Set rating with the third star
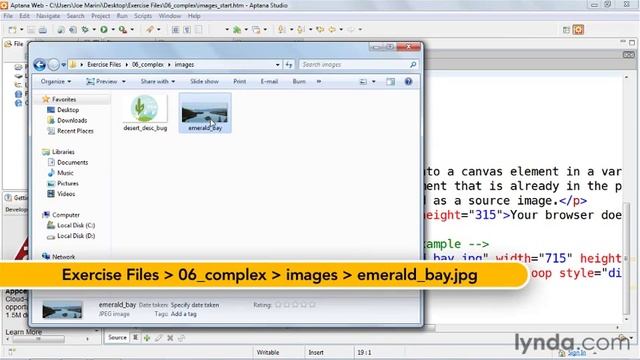 pyautogui.click(x=295, y=304)
